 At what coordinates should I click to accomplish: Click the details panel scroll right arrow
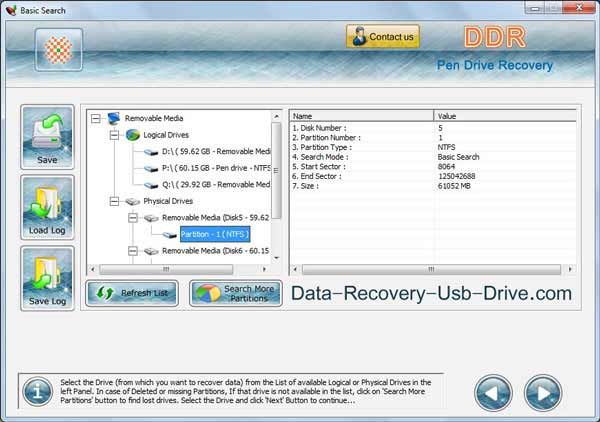point(570,269)
